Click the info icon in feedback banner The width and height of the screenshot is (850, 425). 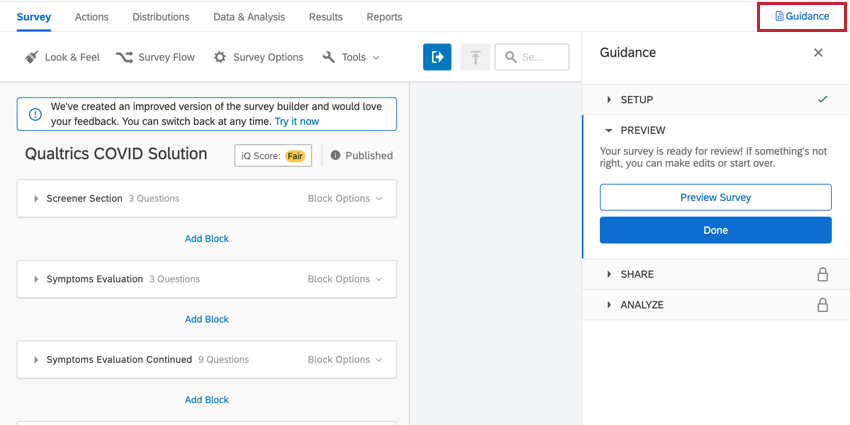click(x=35, y=114)
